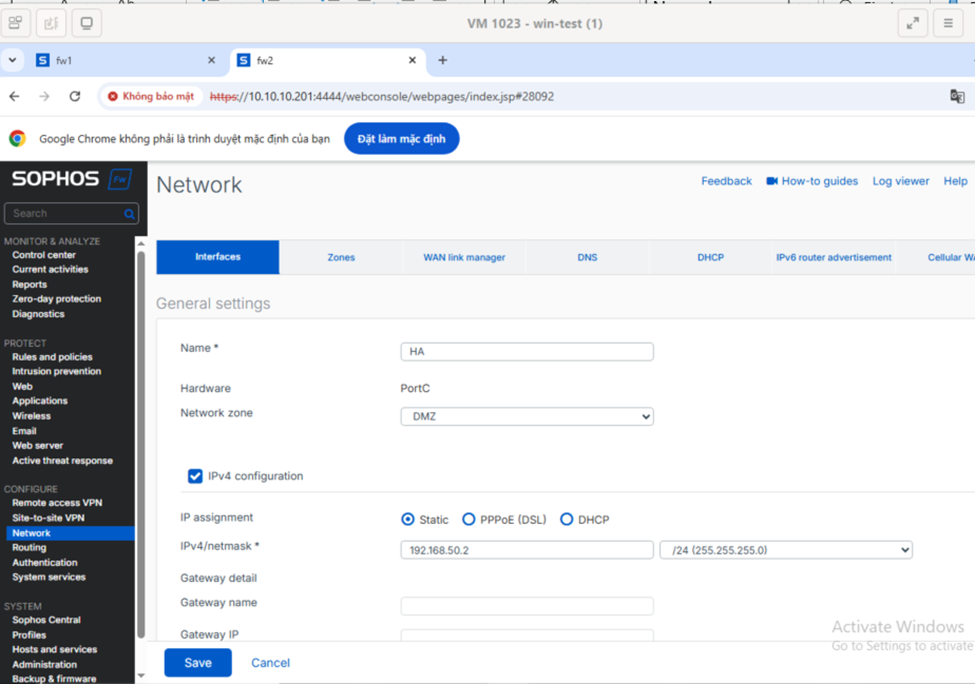The image size is (975, 684).
Task: Click the search magnifier icon in sidebar
Action: (x=129, y=214)
